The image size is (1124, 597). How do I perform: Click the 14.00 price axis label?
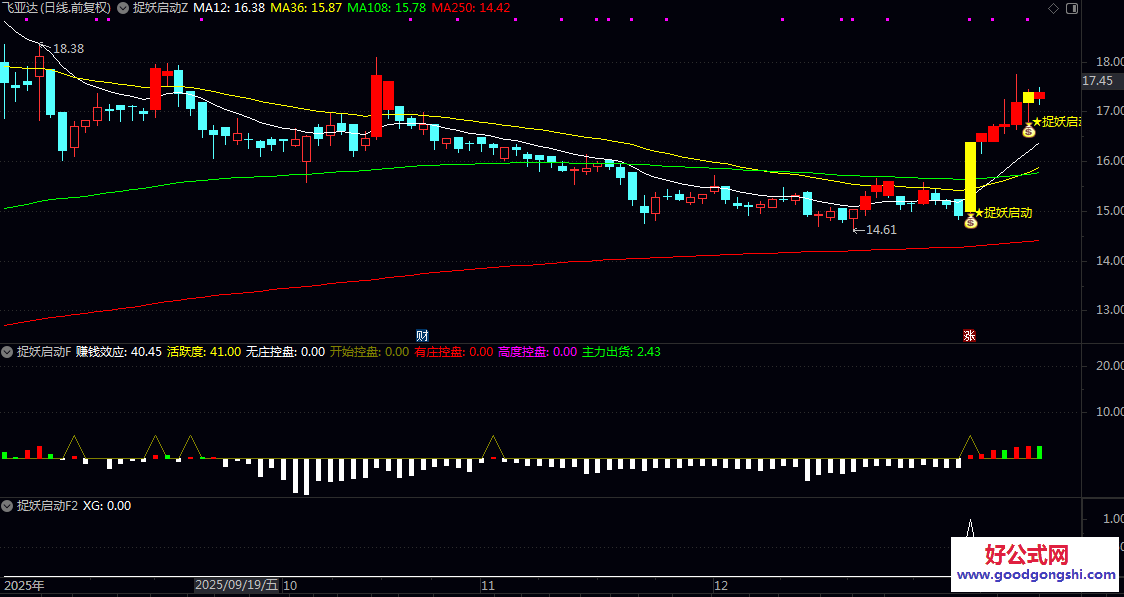pos(1108,261)
